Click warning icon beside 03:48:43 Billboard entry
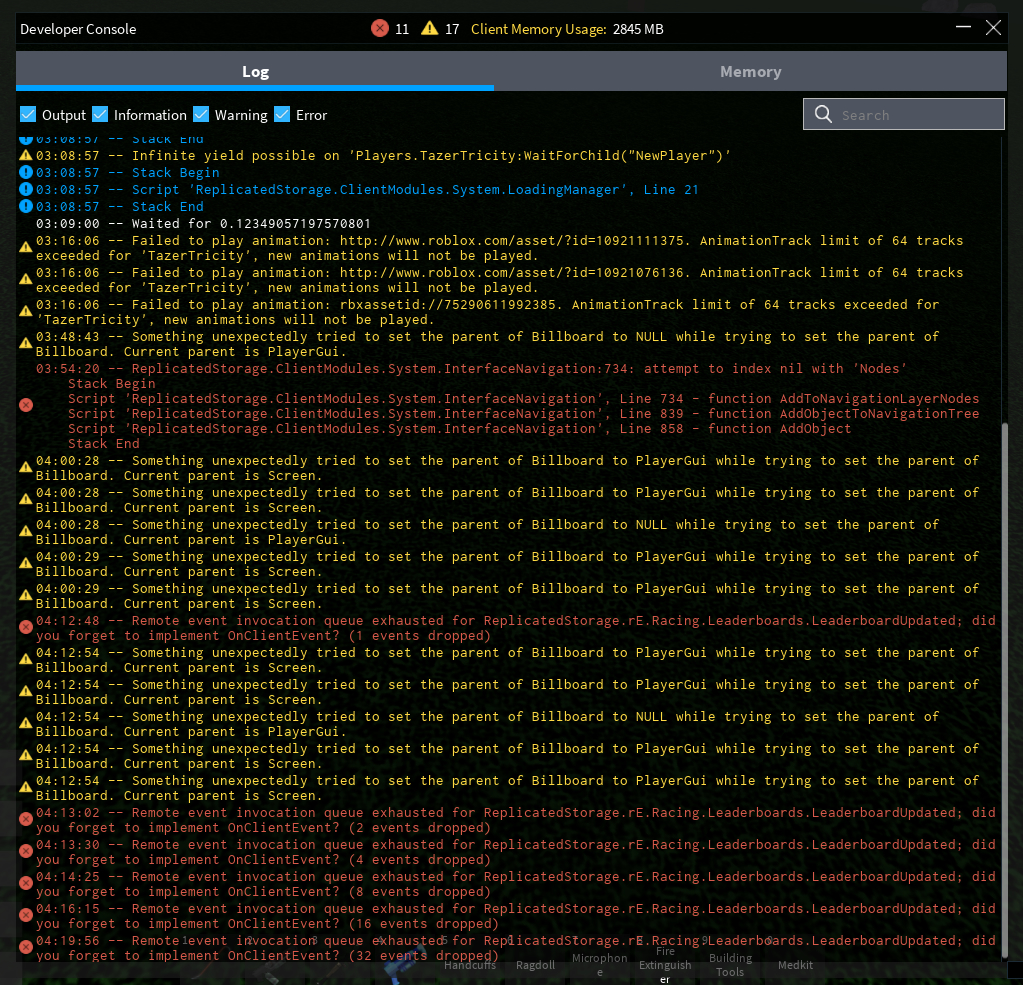This screenshot has height=985, width=1023. click(26, 343)
